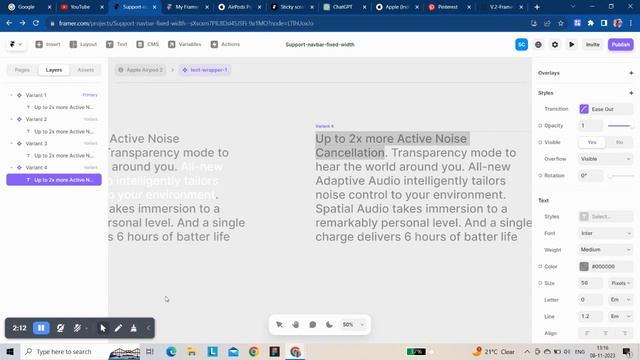The width and height of the screenshot is (640, 360).
Task: Adjust the Rotation slider
Action: (620, 176)
